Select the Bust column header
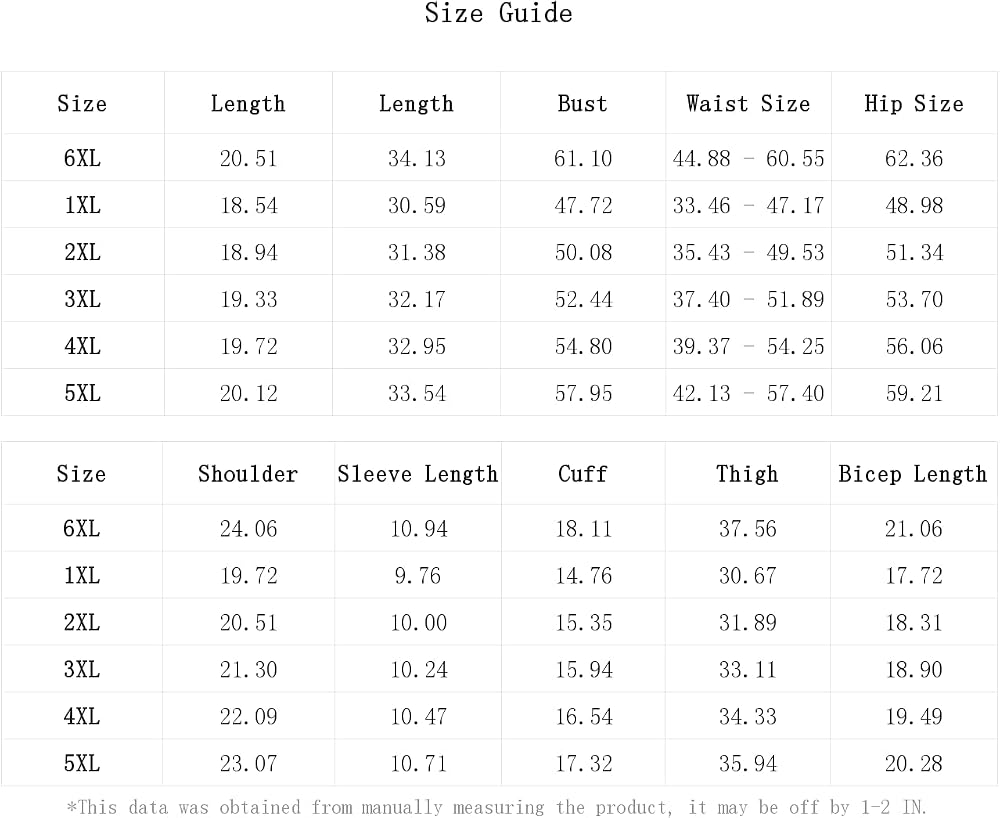 point(582,103)
